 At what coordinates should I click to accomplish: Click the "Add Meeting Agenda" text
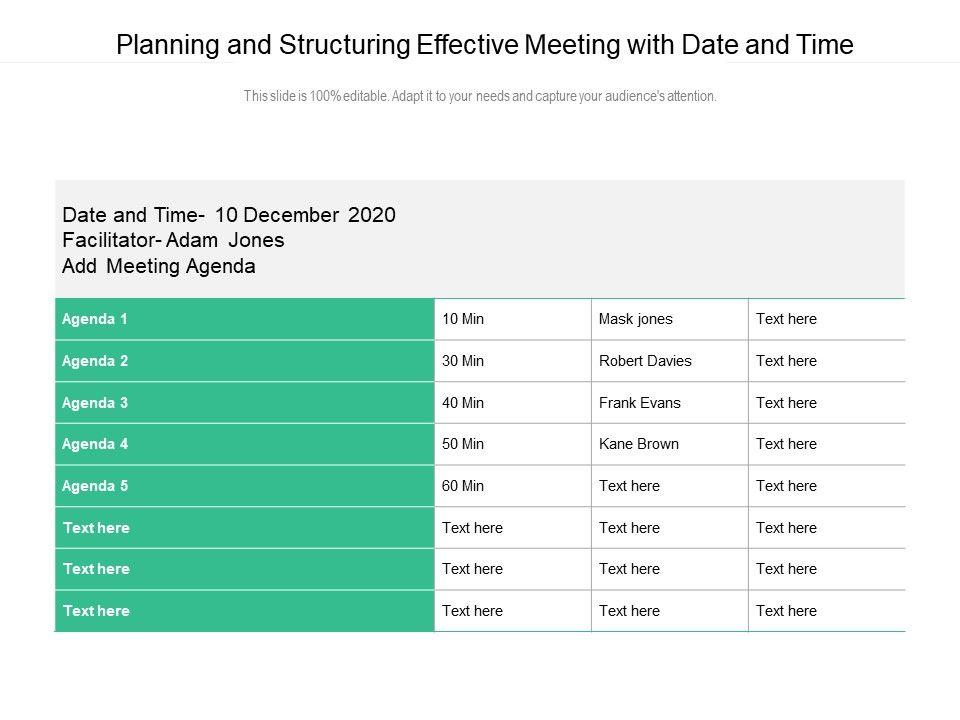[x=159, y=266]
